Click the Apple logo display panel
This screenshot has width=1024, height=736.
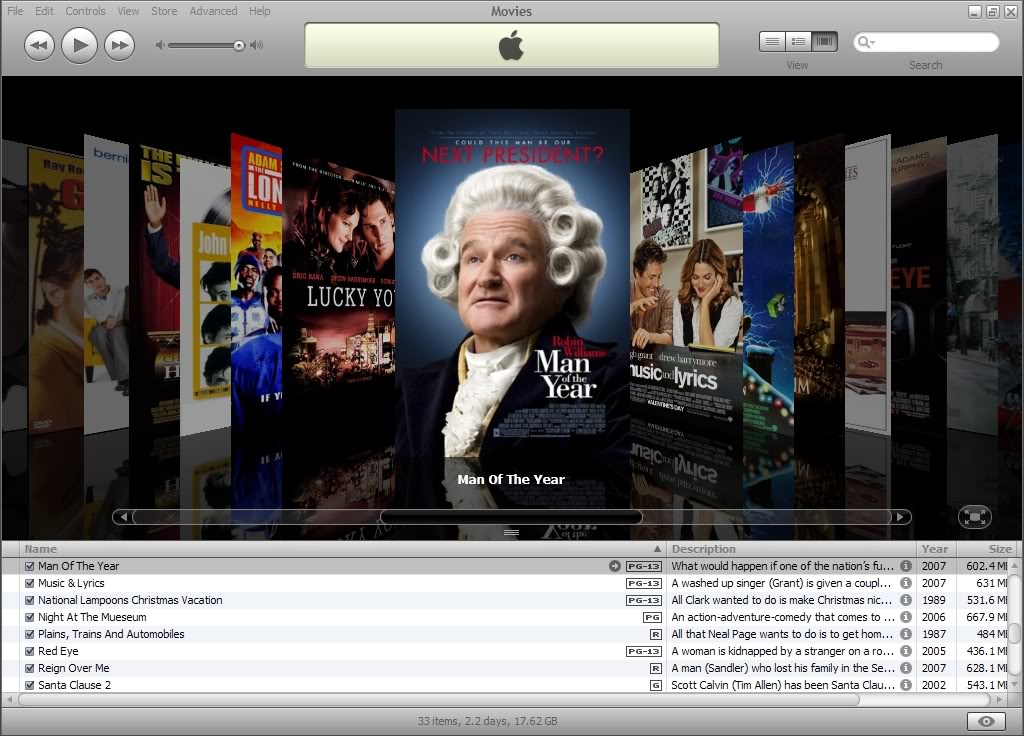[x=511, y=46]
